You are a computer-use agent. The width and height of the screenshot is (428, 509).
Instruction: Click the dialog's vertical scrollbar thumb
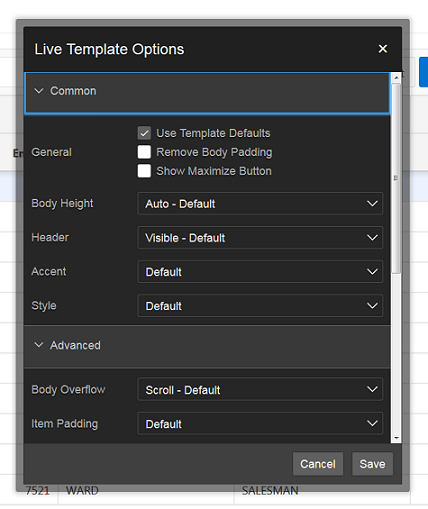396,178
